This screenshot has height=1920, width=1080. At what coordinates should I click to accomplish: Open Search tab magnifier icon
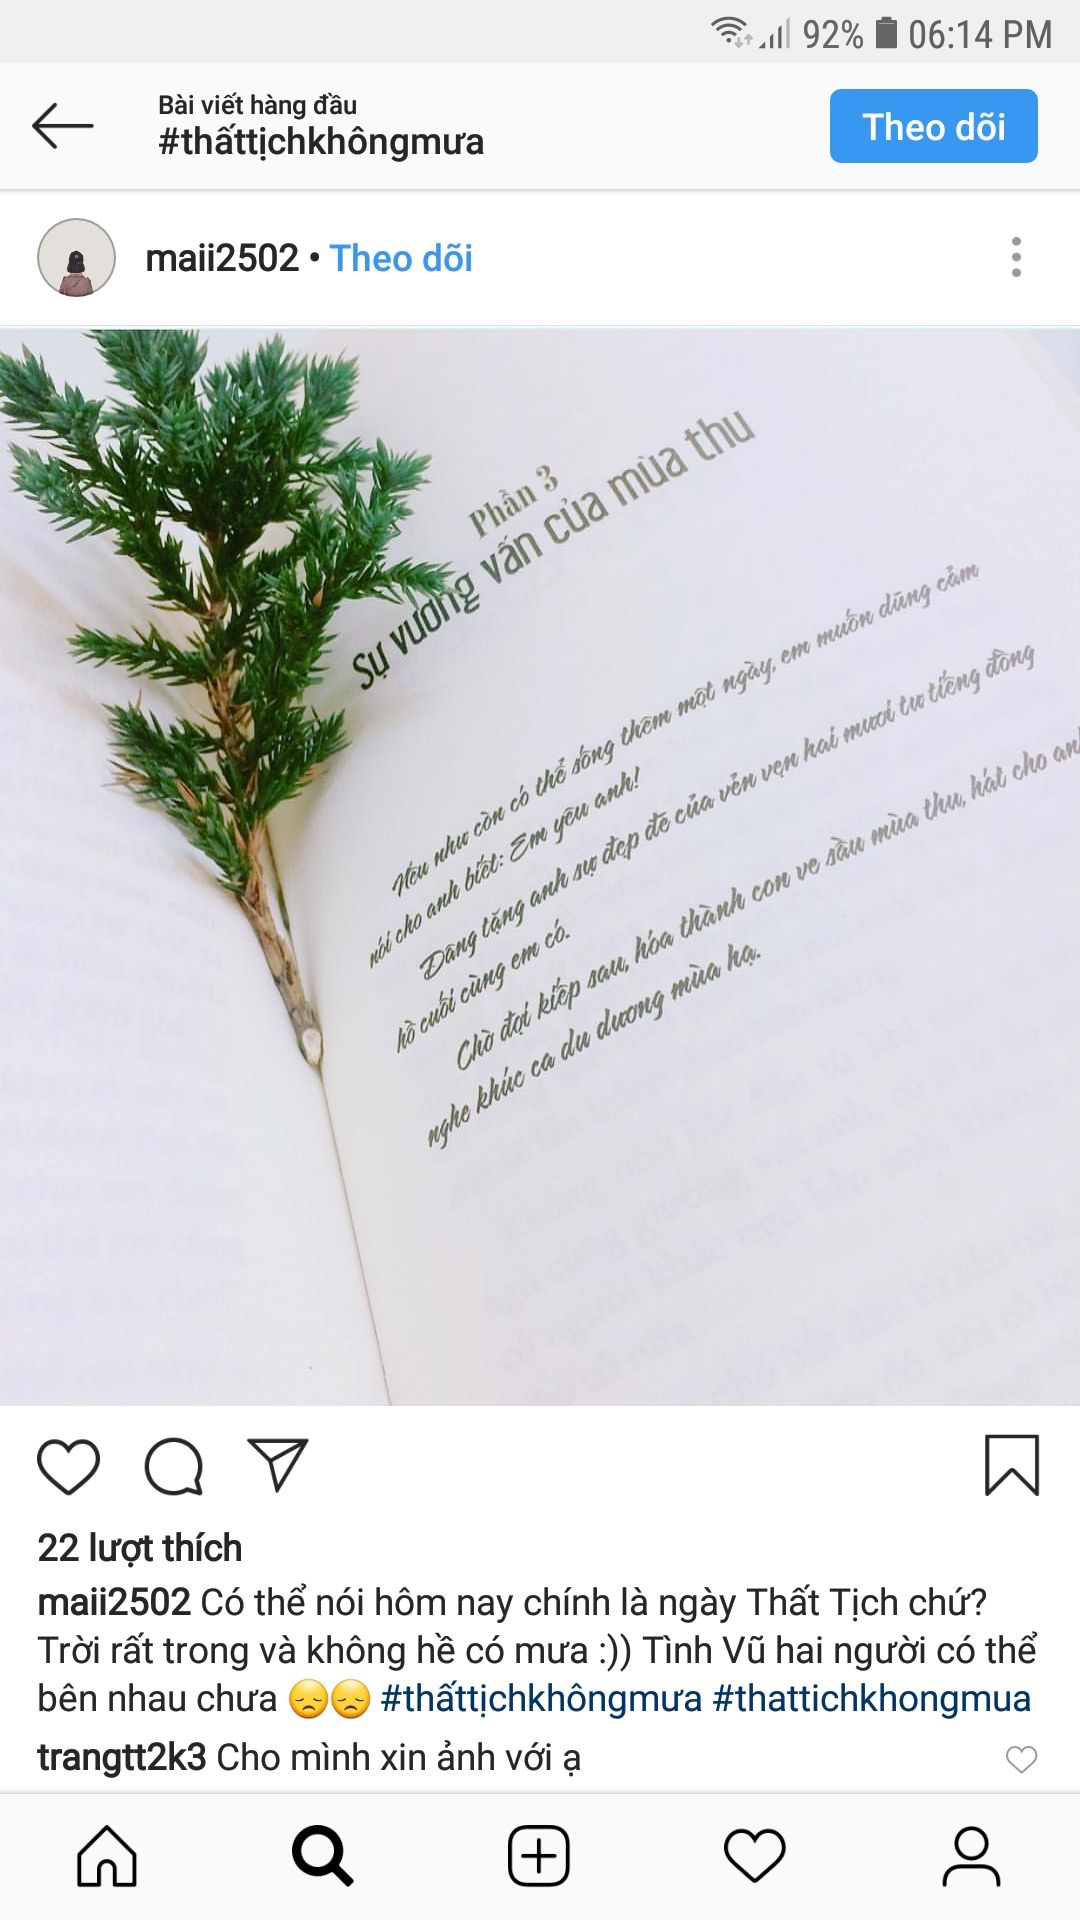point(322,1856)
